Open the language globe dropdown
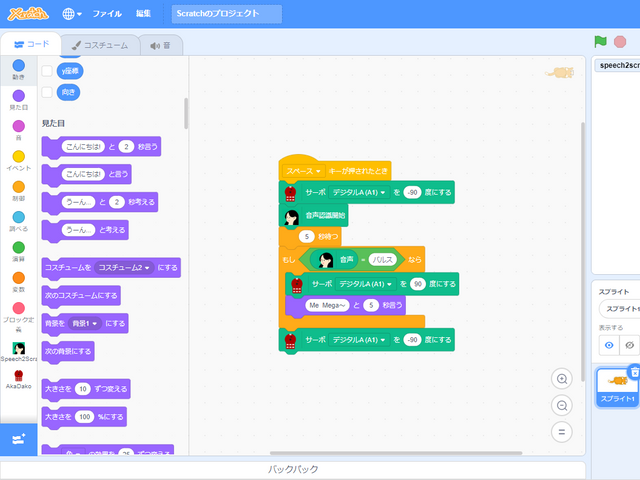 tap(73, 14)
